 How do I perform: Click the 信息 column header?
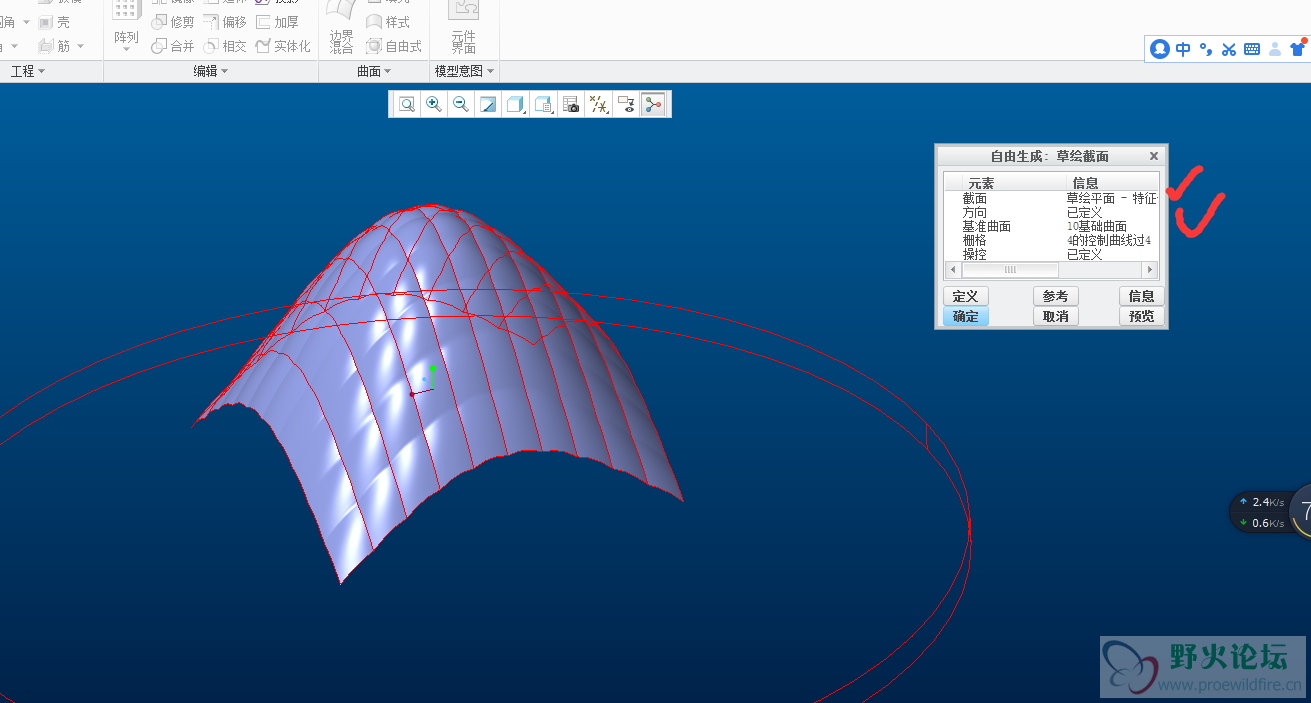1086,183
